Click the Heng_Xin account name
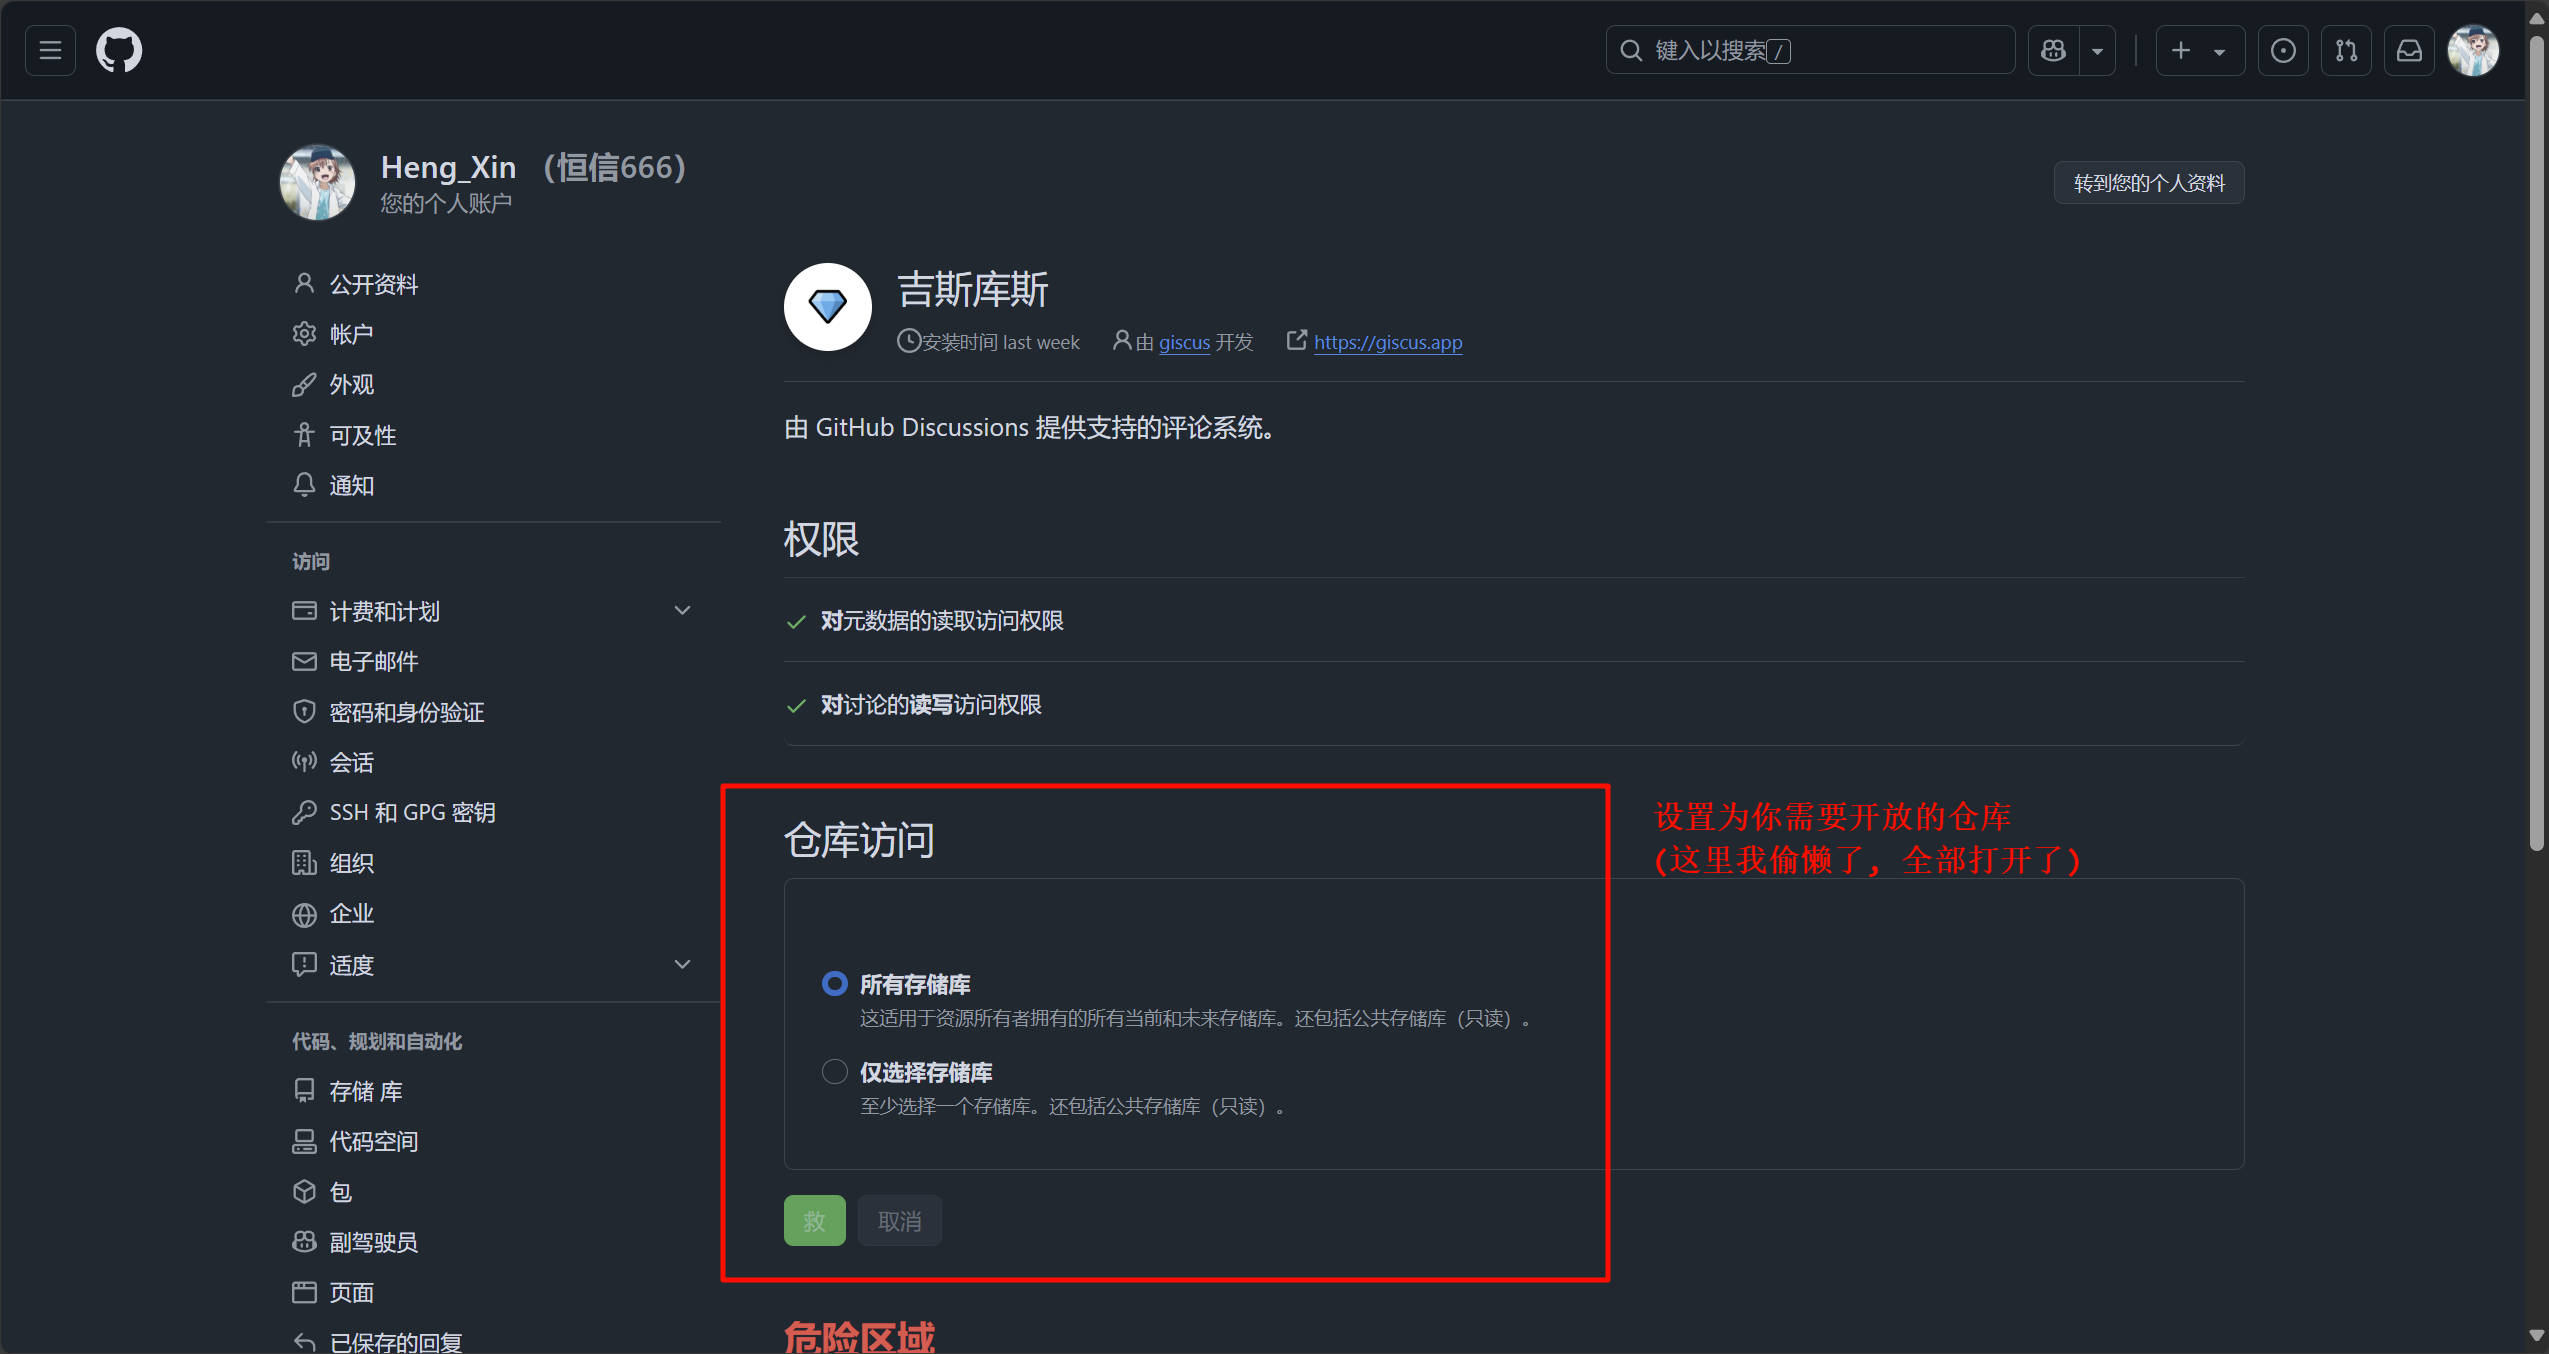Screen dimensions: 2549x1354 [448, 168]
